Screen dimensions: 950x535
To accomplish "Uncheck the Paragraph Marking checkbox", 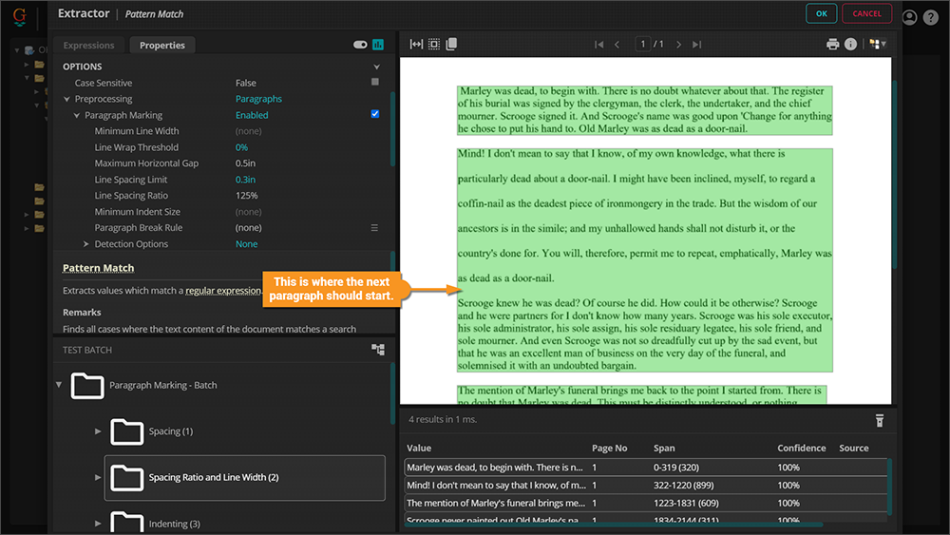I will click(x=375, y=114).
